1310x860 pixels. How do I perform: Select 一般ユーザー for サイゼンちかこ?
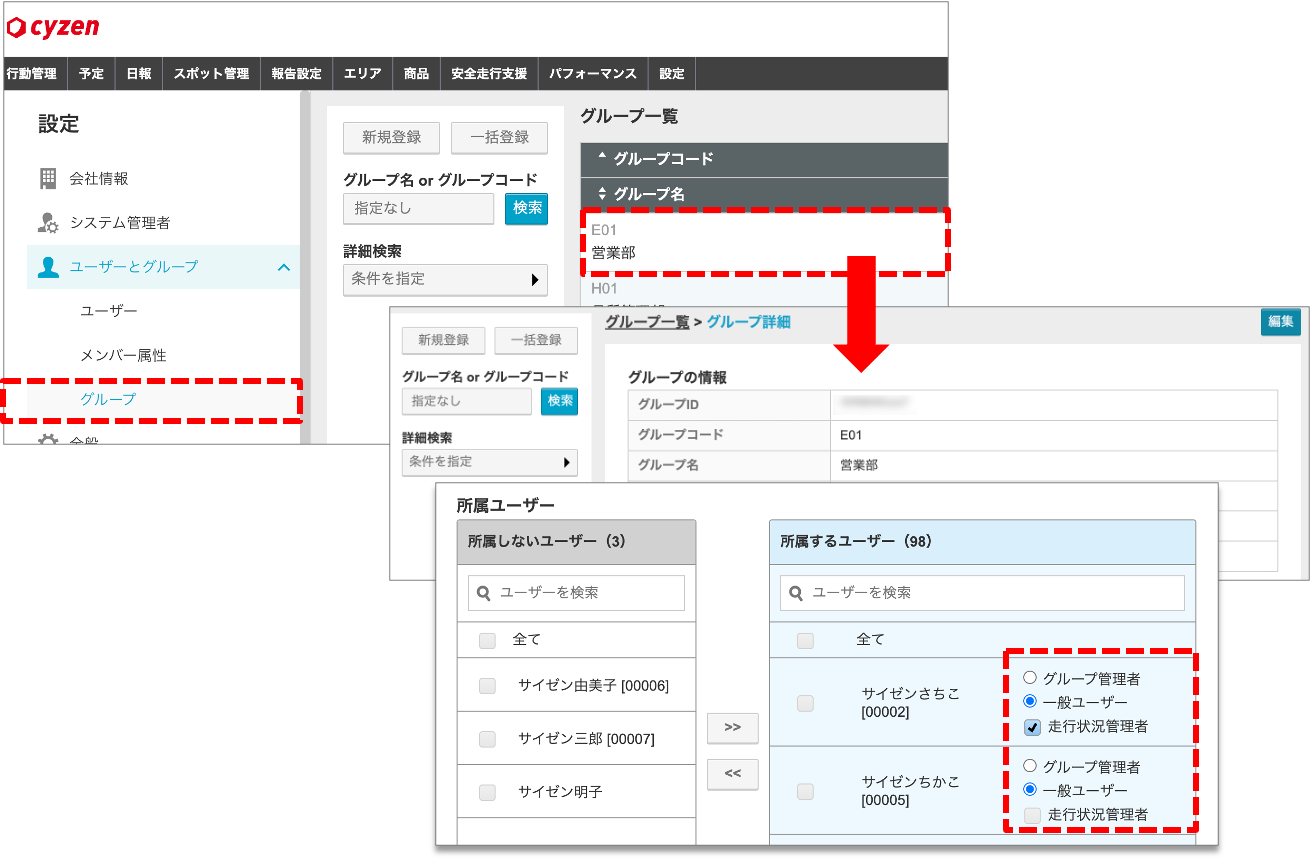1030,790
